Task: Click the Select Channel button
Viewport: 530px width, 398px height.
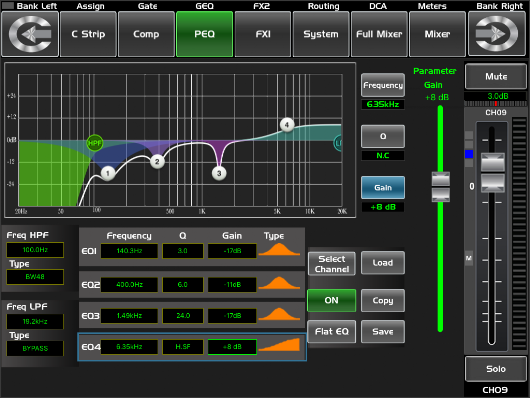Action: [x=332, y=264]
